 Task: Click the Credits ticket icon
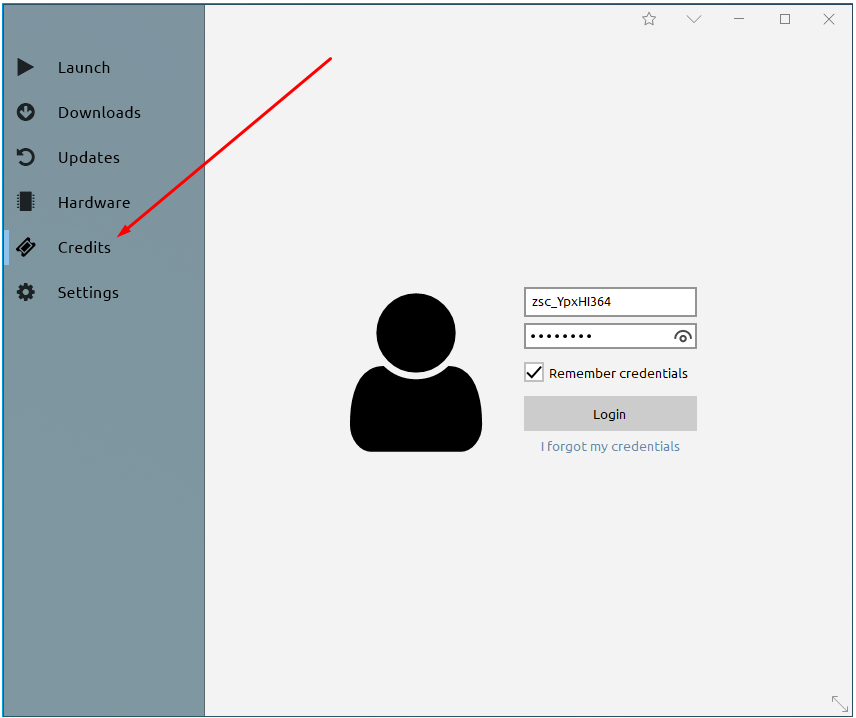(26, 247)
